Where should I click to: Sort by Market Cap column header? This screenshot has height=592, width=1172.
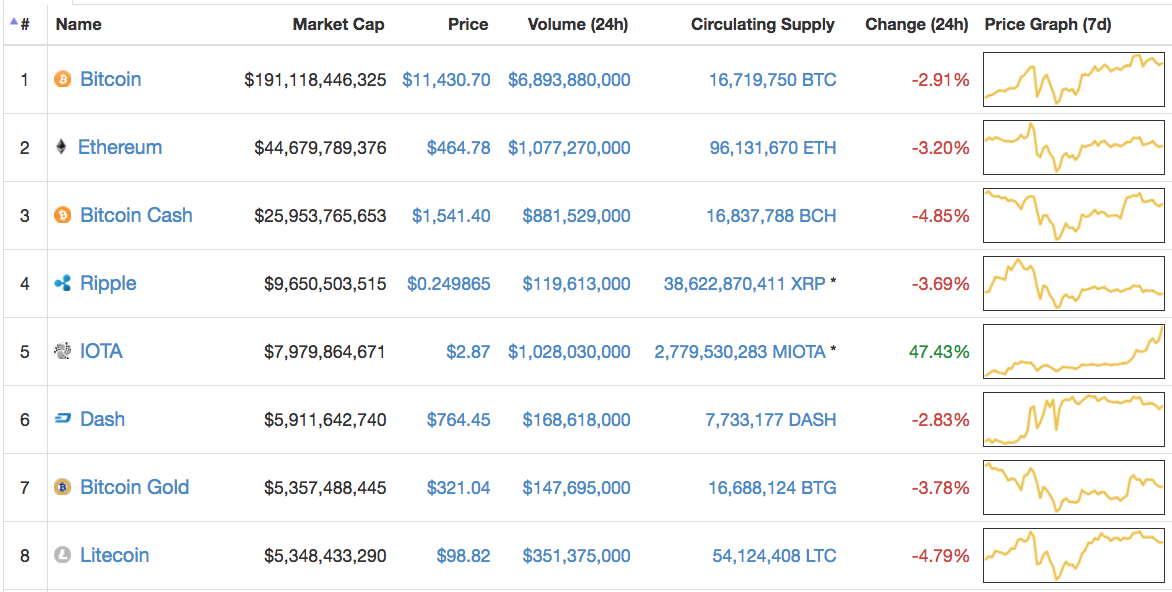click(x=338, y=24)
